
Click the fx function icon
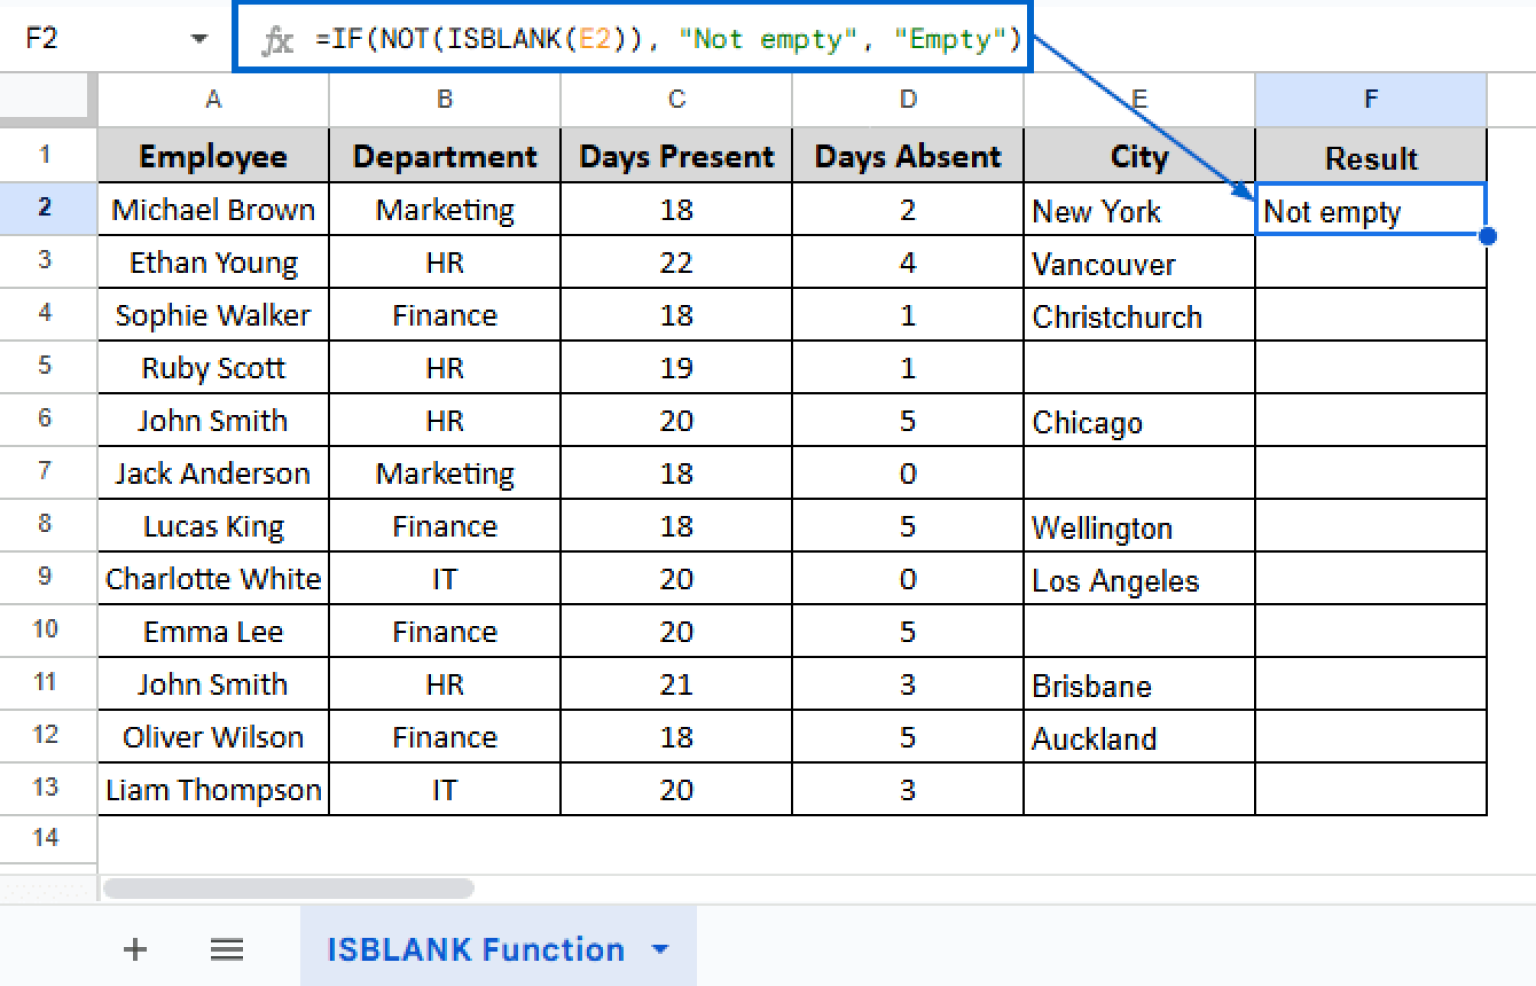[277, 40]
